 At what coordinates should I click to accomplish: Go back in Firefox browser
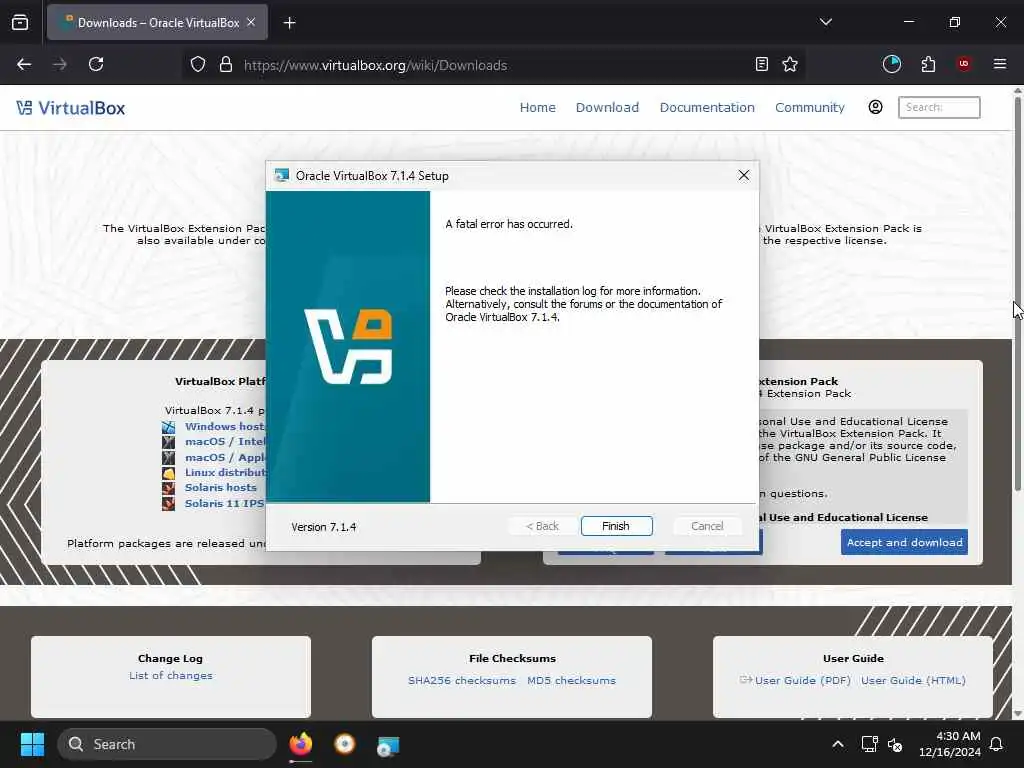point(24,64)
